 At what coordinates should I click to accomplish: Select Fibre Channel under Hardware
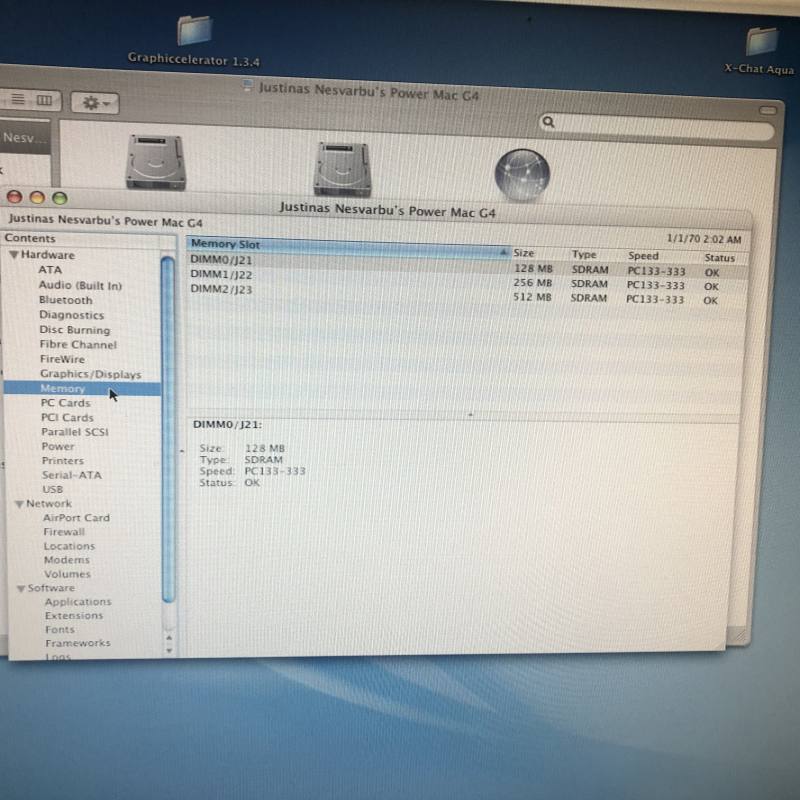coord(78,344)
